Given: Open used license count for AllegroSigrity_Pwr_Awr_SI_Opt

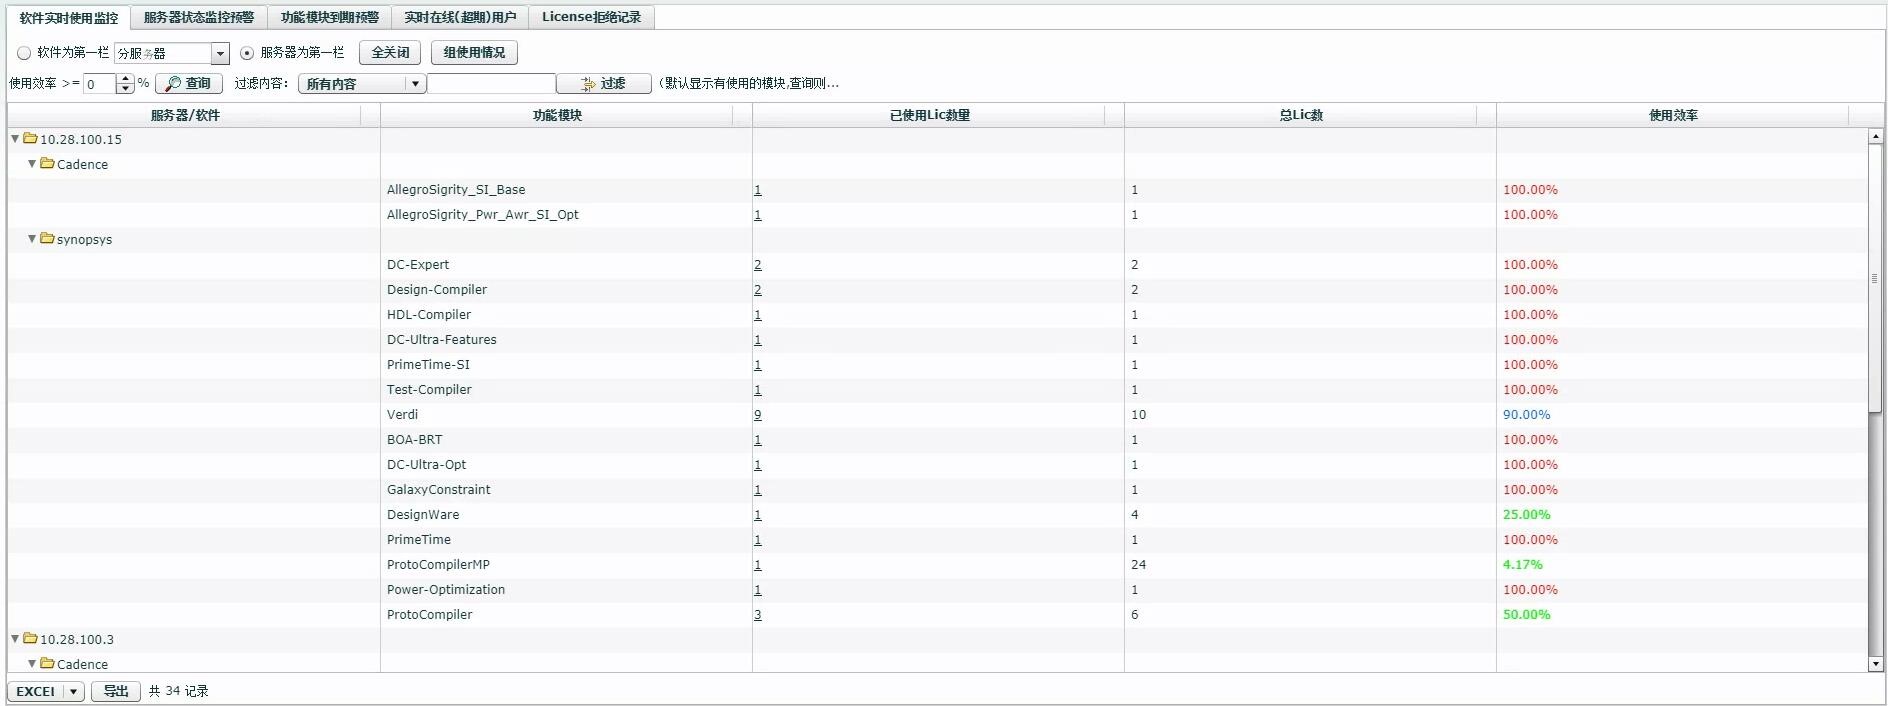Looking at the screenshot, I should 758,215.
